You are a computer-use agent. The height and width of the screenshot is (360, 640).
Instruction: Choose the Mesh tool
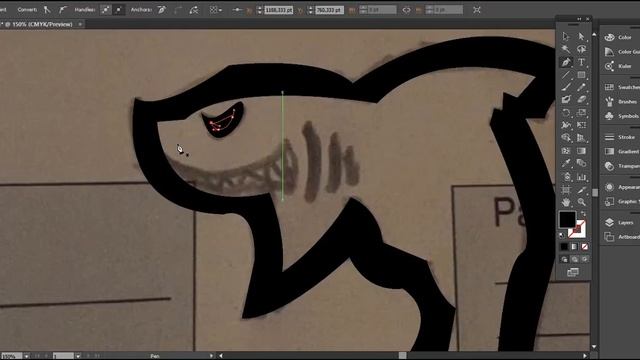click(566, 151)
